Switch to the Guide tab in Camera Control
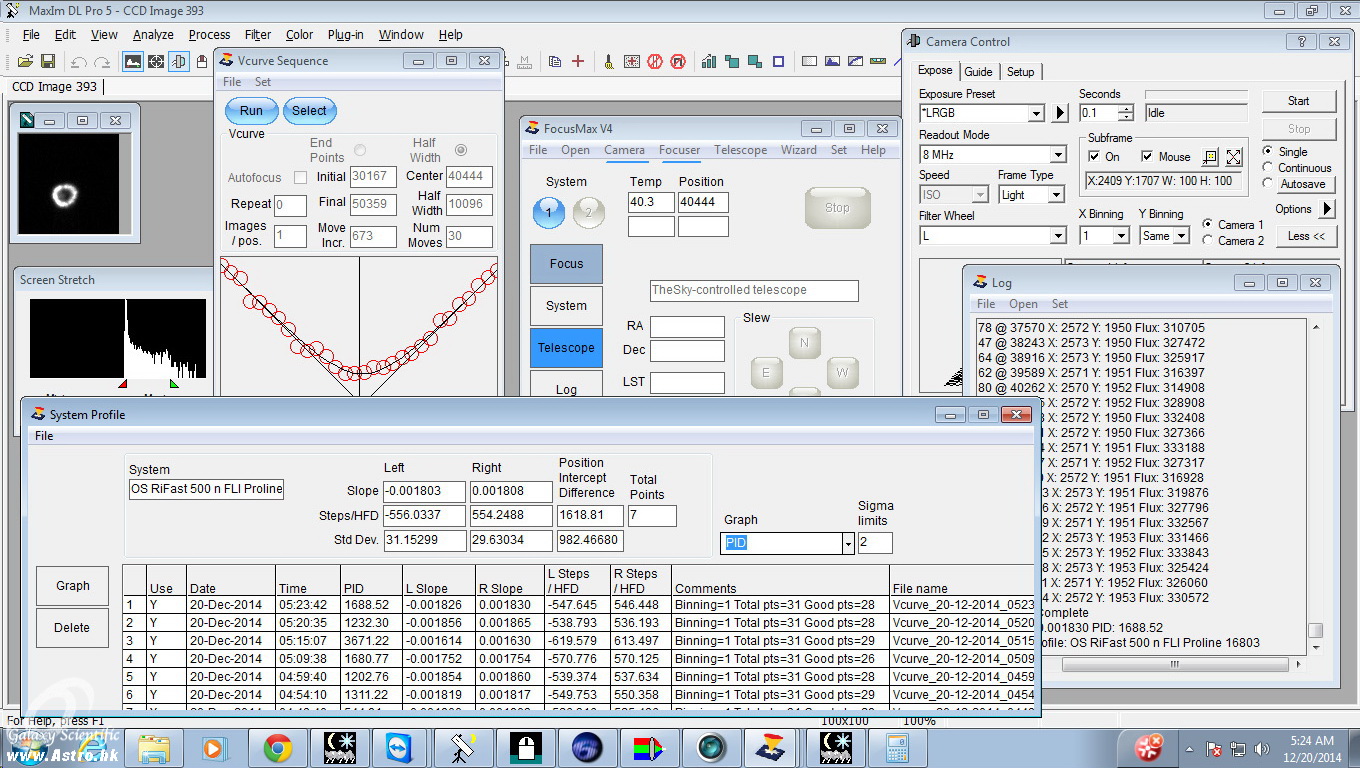The image size is (1360, 768). (978, 72)
